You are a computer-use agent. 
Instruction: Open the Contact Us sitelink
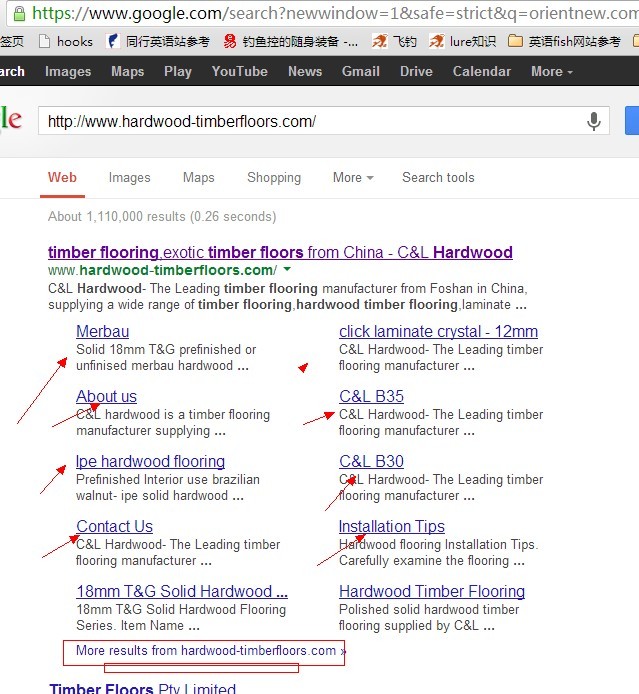[x=114, y=526]
